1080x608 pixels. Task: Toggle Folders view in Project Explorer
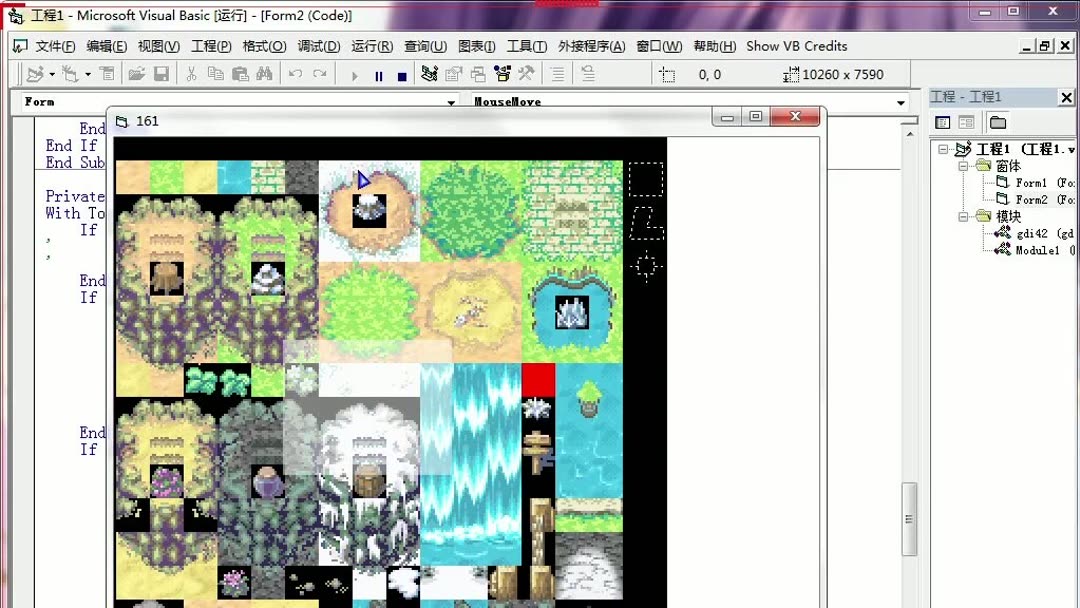(x=996, y=122)
